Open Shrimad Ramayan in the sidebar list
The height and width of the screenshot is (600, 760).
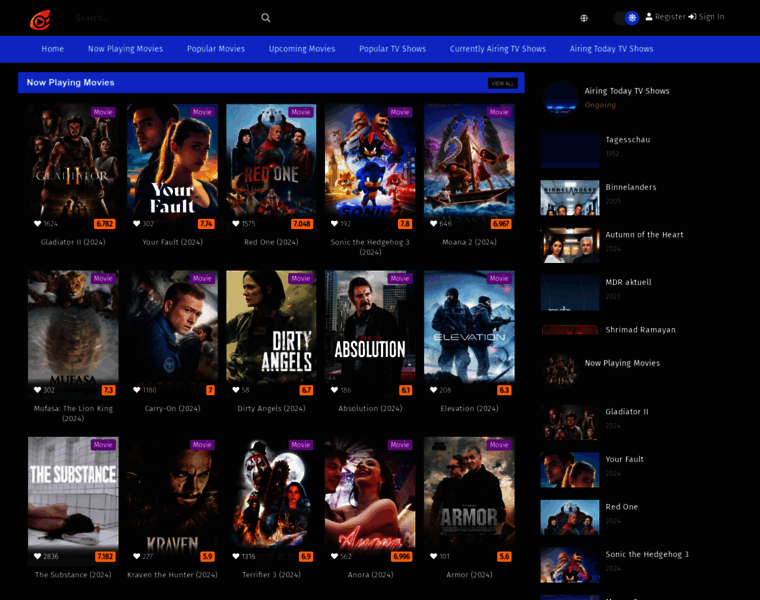[640, 330]
